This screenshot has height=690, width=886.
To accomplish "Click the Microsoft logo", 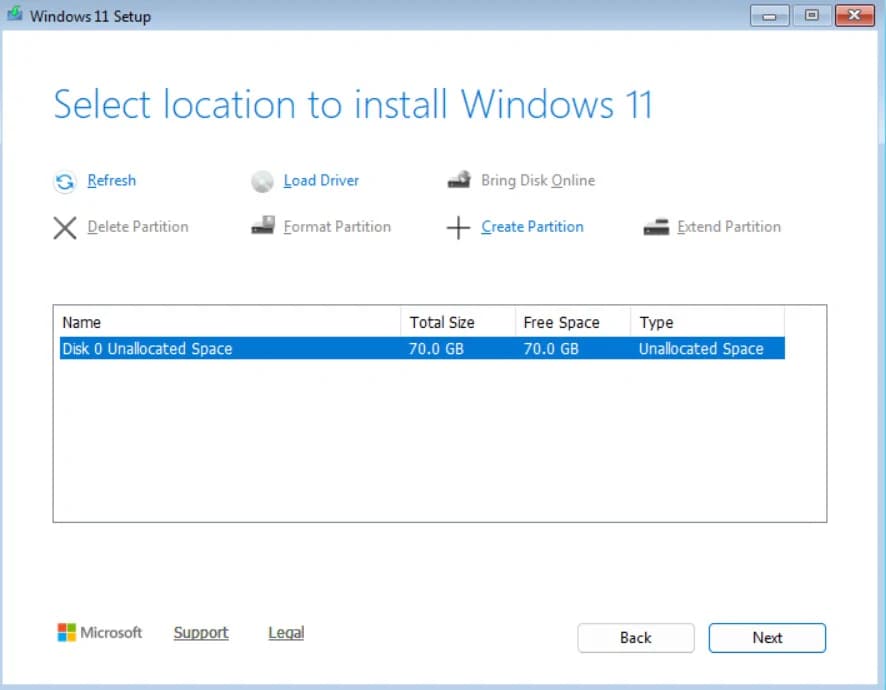I will (x=99, y=632).
